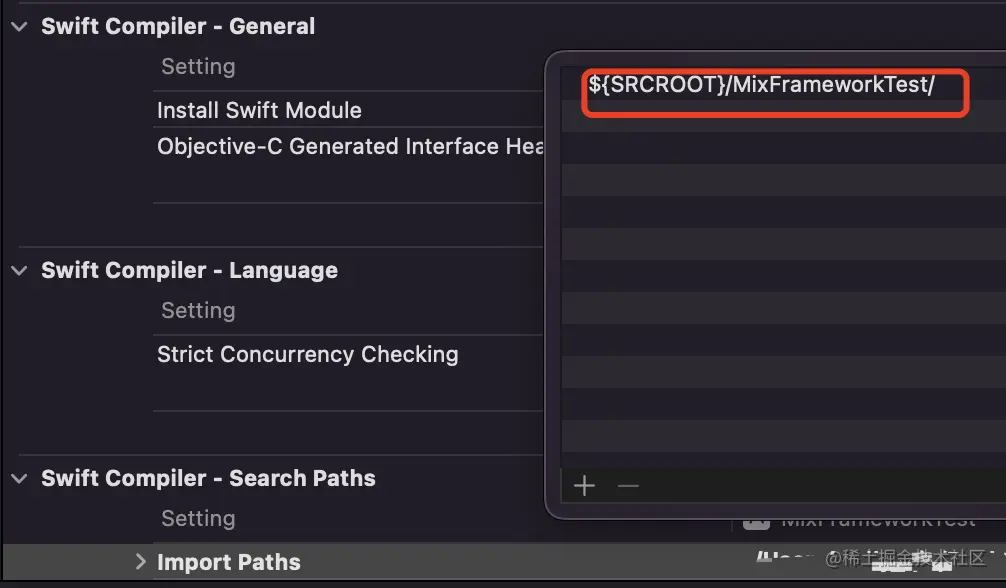Select the ${SRCROOT}/MixFrameworkTest/ path entry
The image size is (1006, 588).
coord(762,85)
